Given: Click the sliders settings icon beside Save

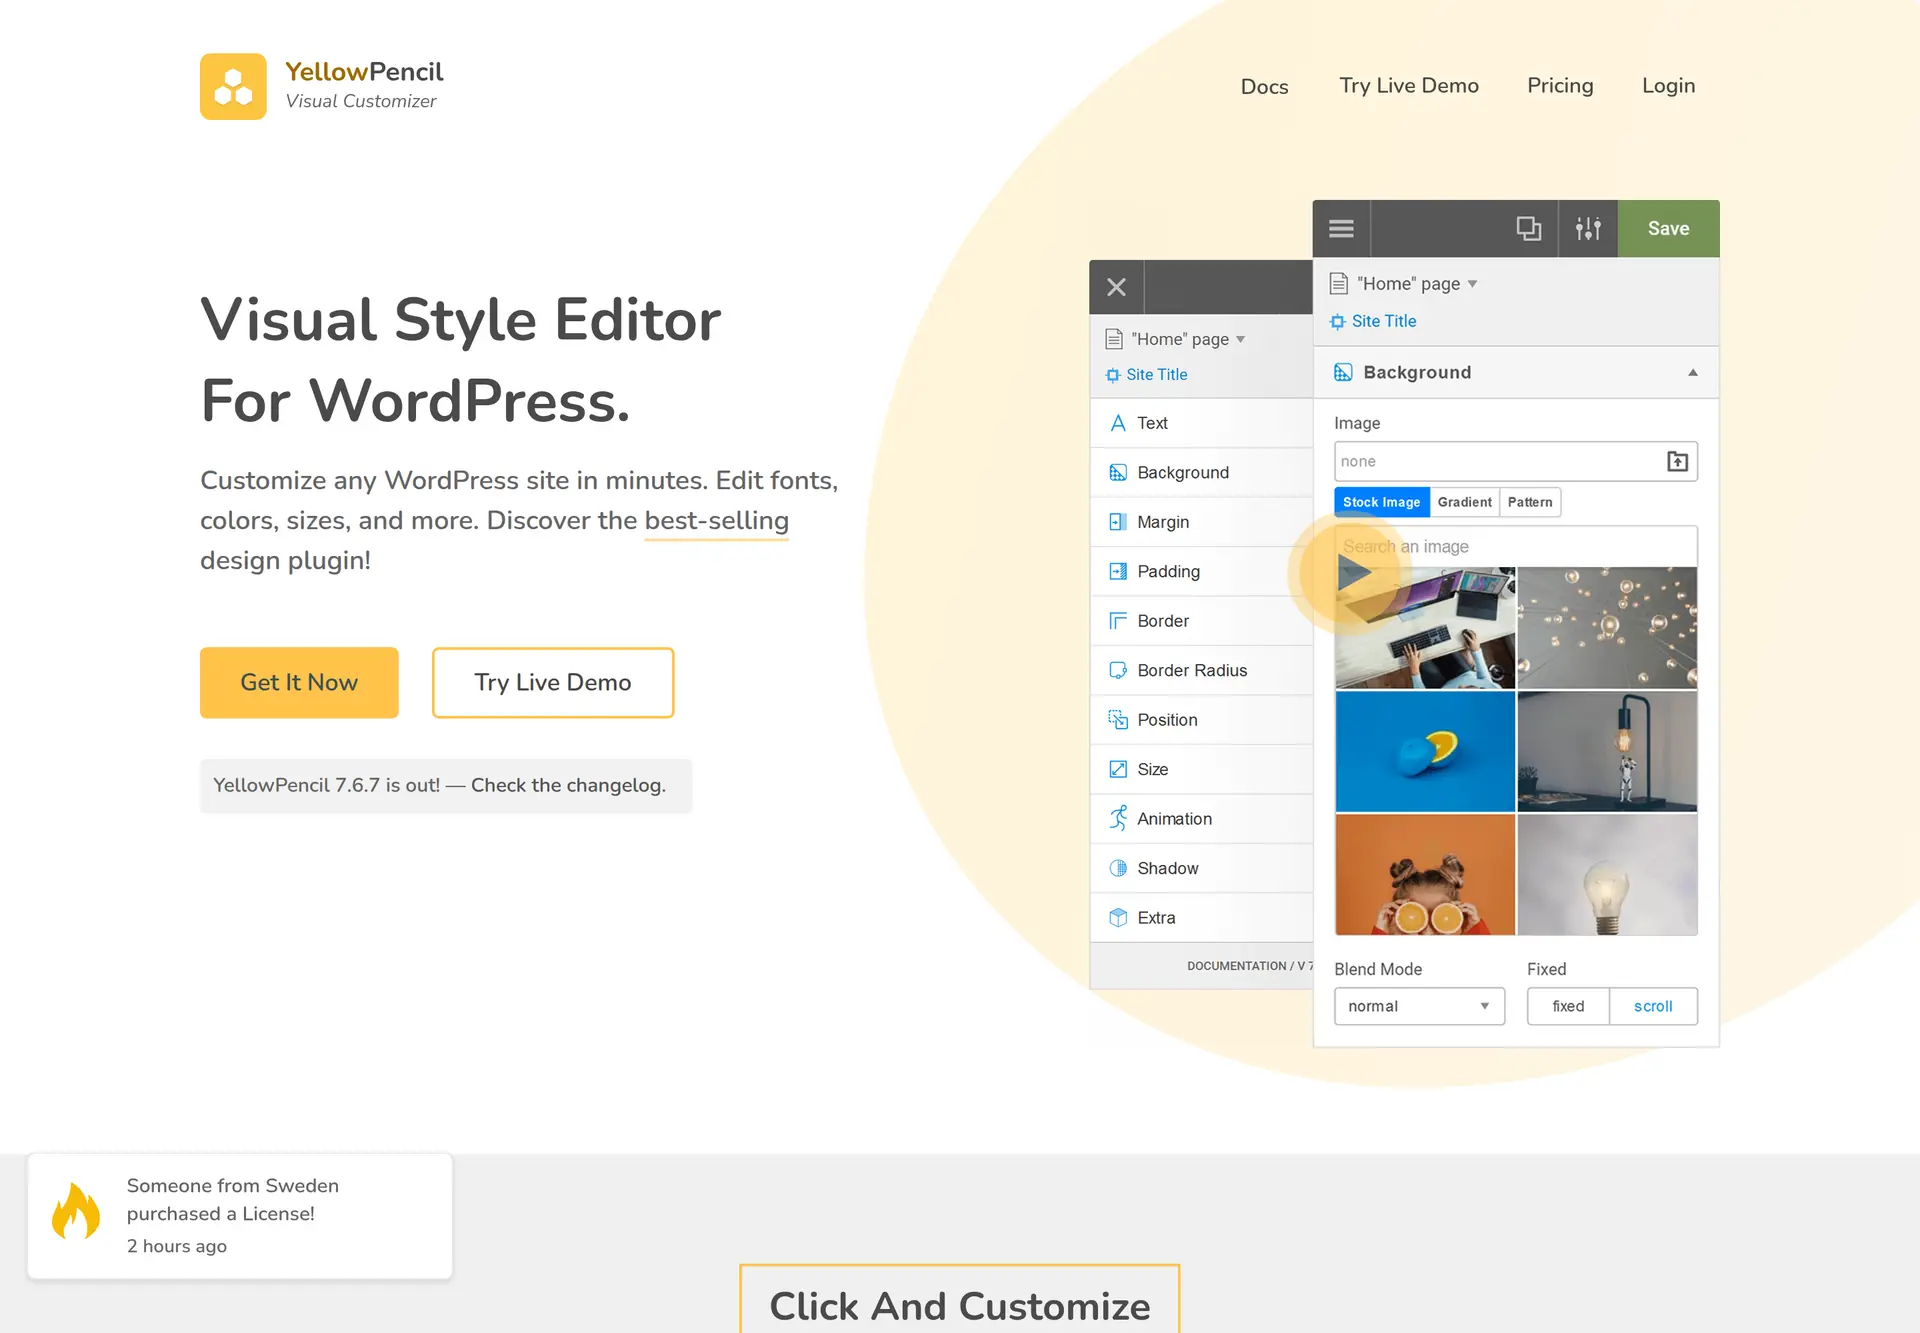Looking at the screenshot, I should point(1588,229).
